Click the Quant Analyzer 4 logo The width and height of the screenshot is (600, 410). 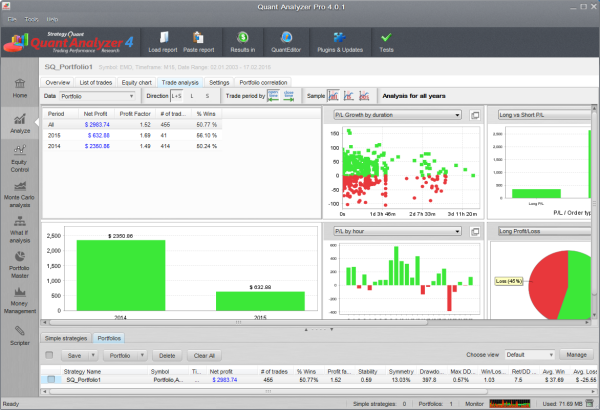click(69, 42)
